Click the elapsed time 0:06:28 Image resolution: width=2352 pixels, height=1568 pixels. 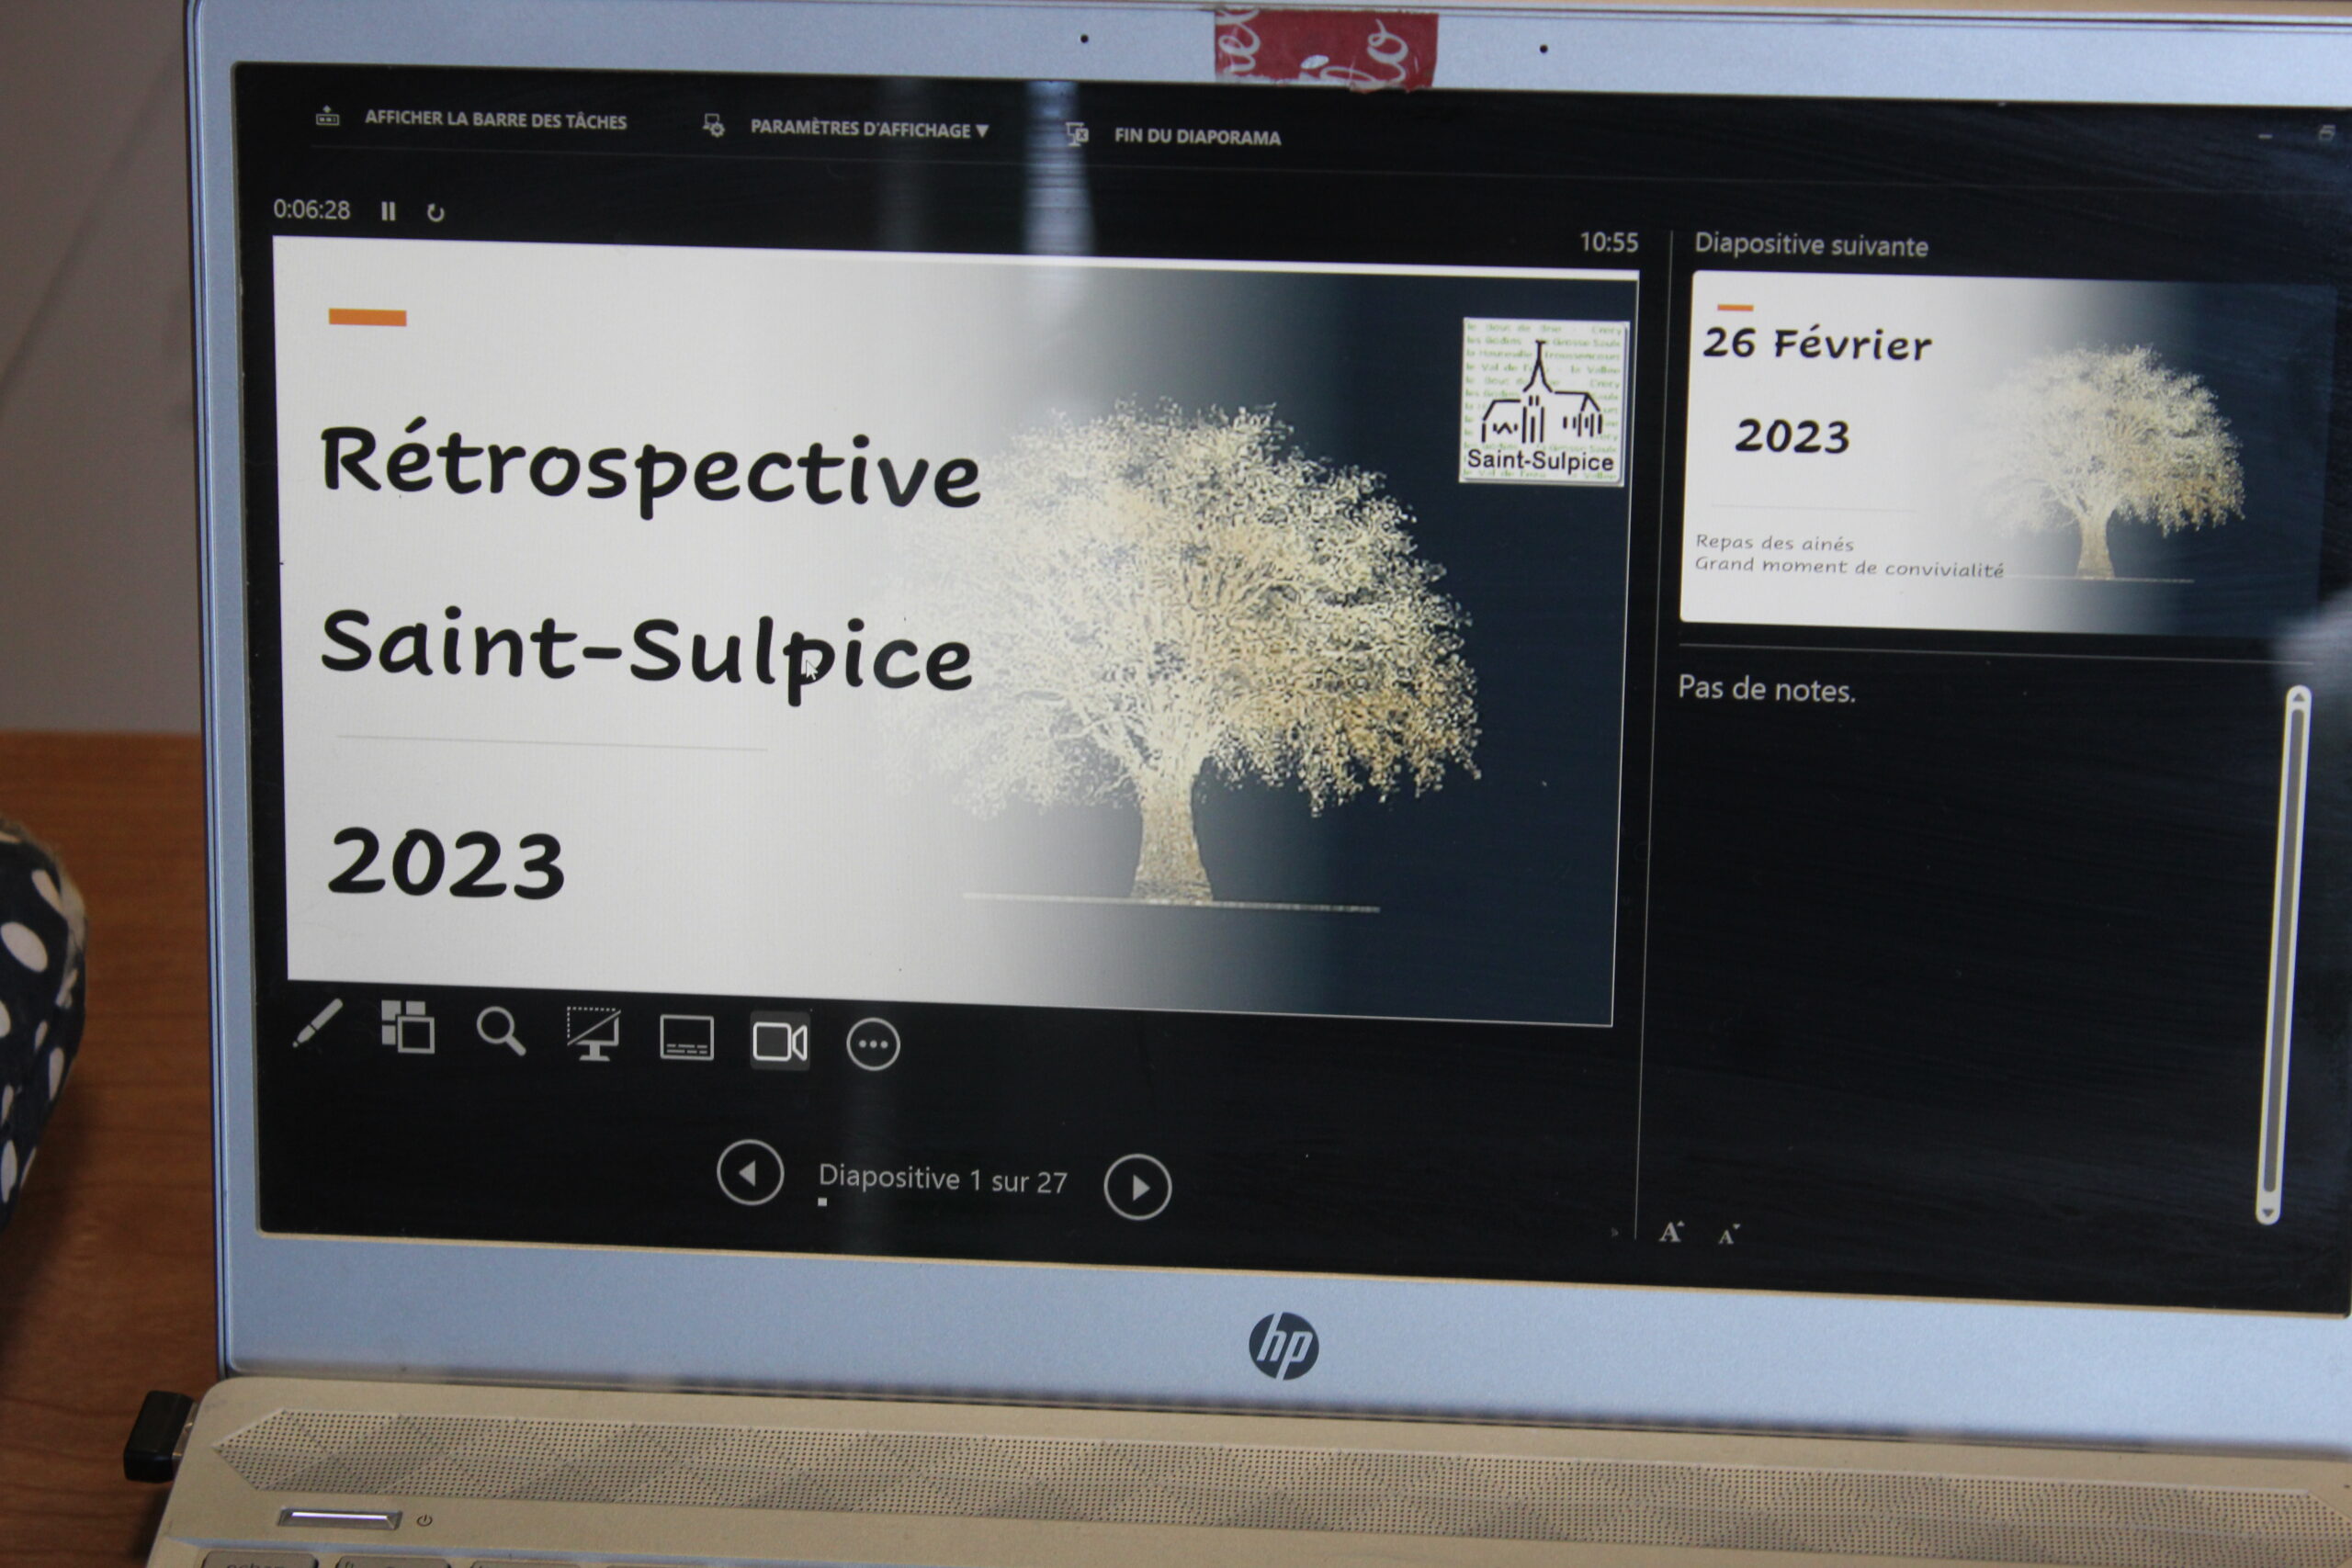(x=312, y=210)
